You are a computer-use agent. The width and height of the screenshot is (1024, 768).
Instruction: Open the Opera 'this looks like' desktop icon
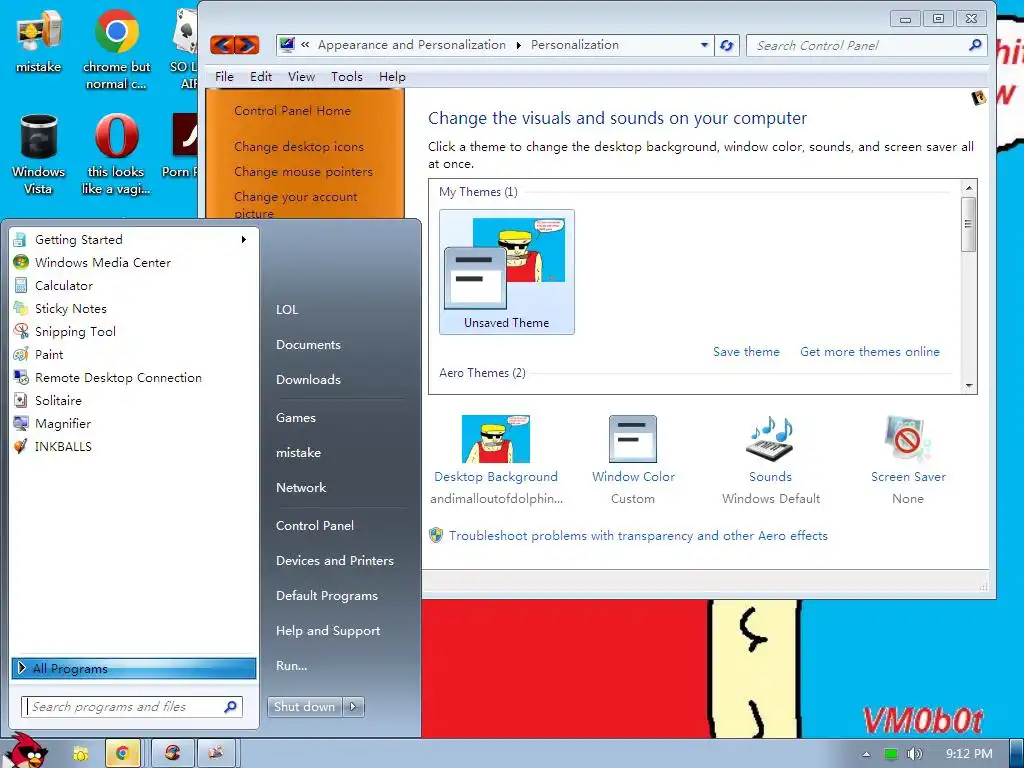[116, 155]
